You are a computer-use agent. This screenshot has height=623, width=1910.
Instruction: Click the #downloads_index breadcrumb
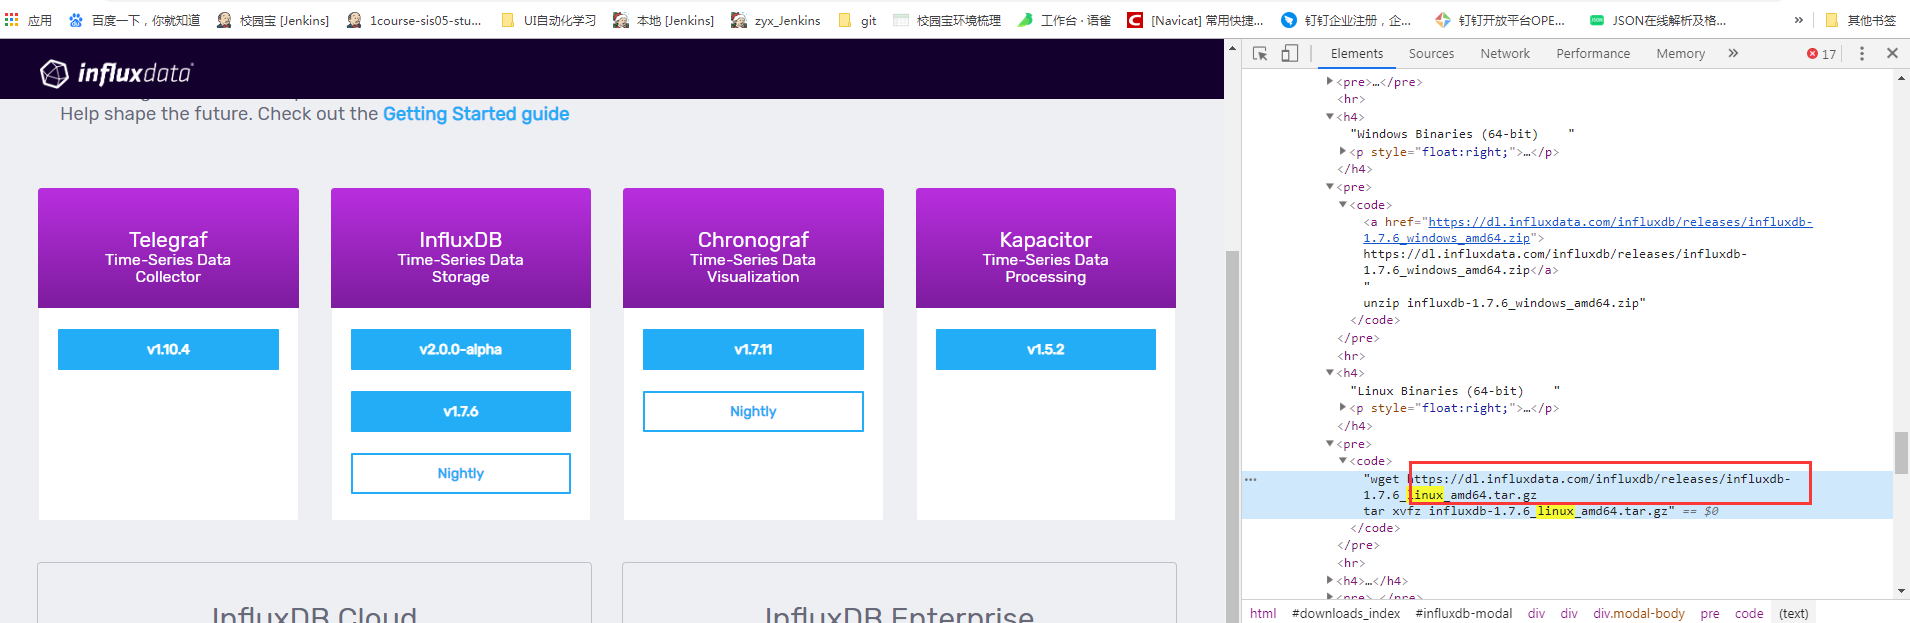click(1345, 613)
